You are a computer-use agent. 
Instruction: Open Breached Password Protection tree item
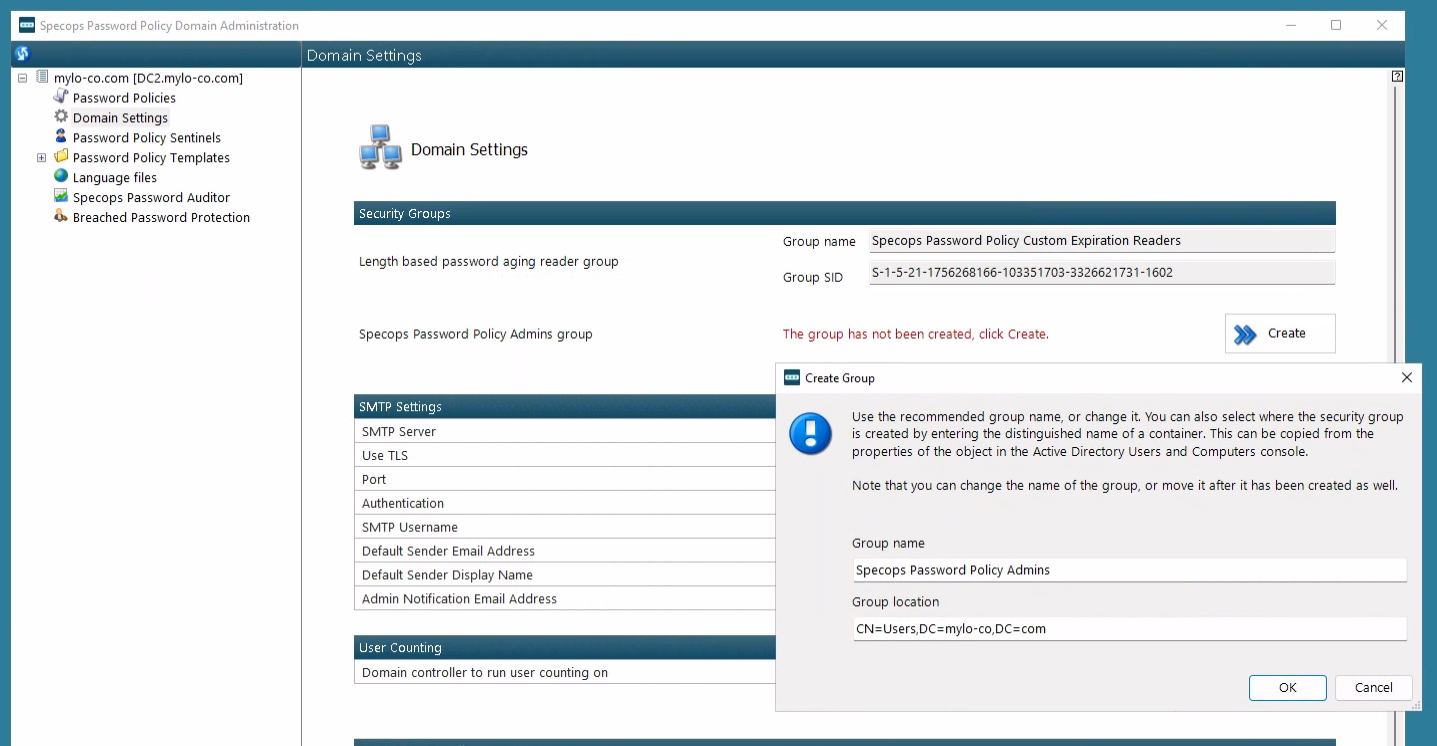pyautogui.click(x=161, y=218)
